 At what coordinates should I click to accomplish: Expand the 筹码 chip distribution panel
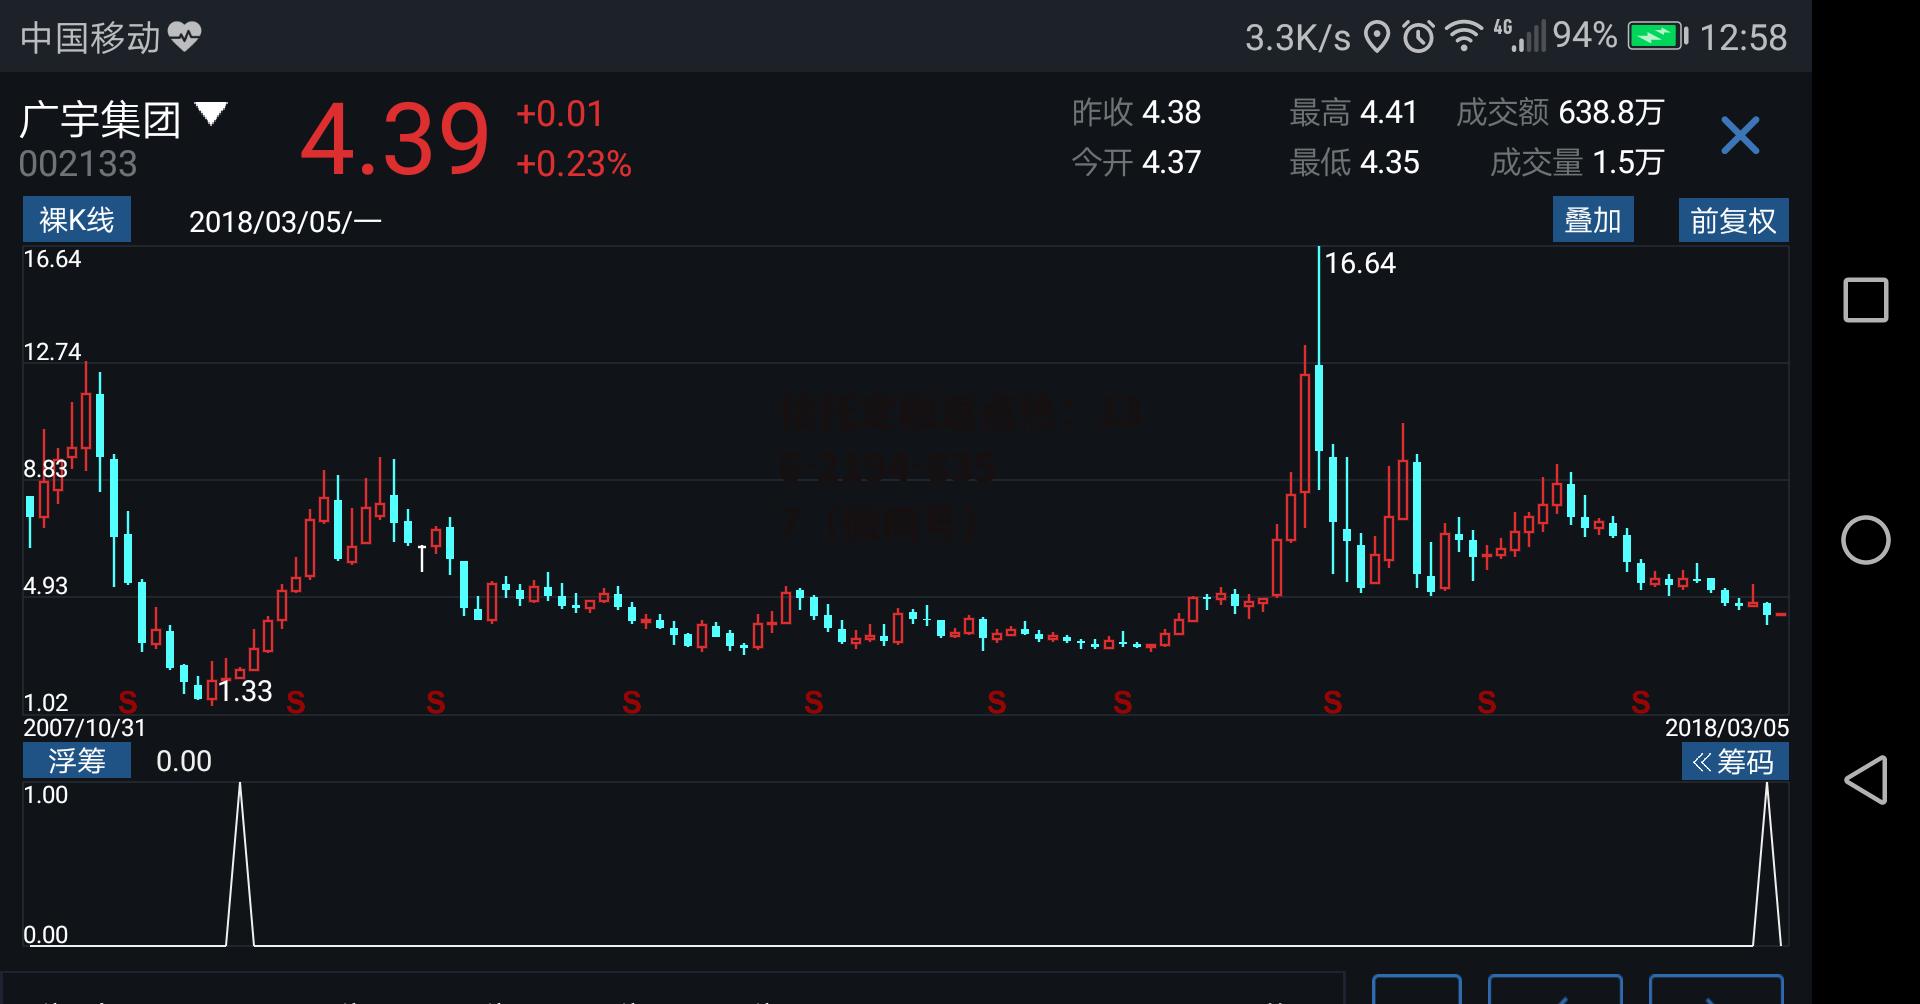[1734, 762]
